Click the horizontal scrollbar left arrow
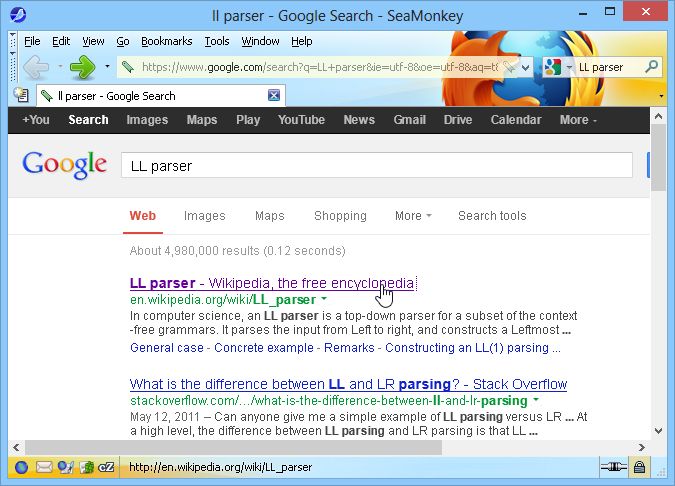The width and height of the screenshot is (675, 486). click(x=16, y=447)
